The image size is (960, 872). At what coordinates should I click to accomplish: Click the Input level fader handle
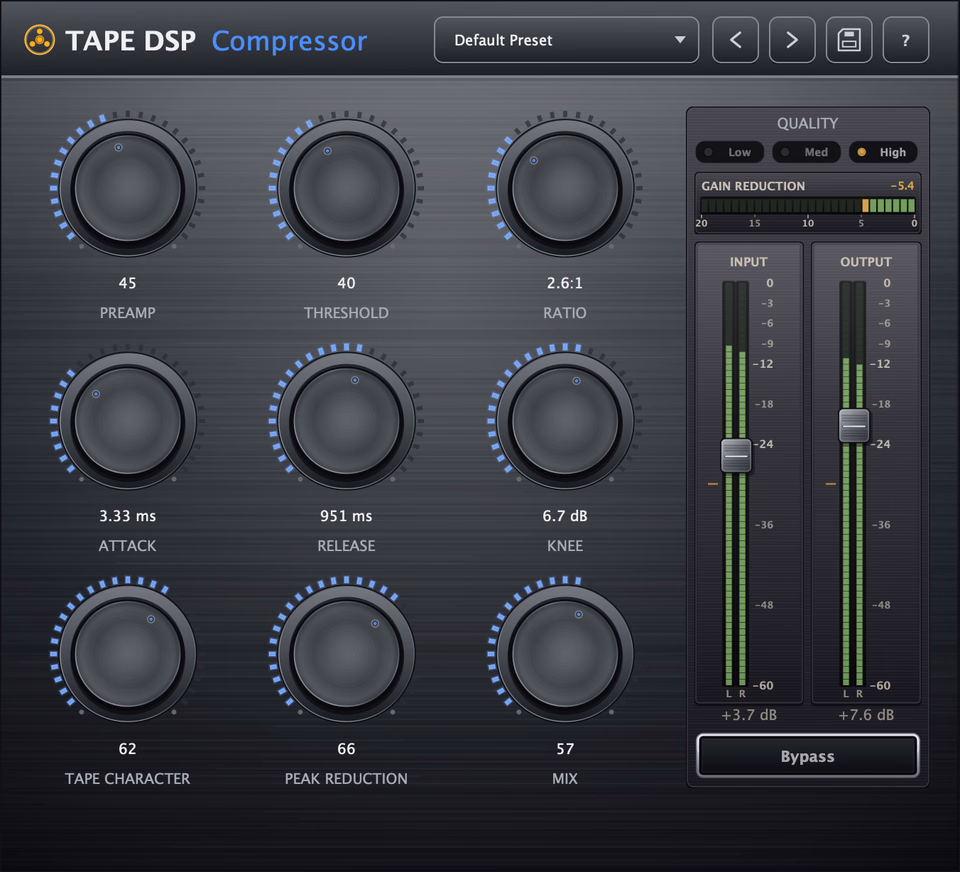pos(736,456)
